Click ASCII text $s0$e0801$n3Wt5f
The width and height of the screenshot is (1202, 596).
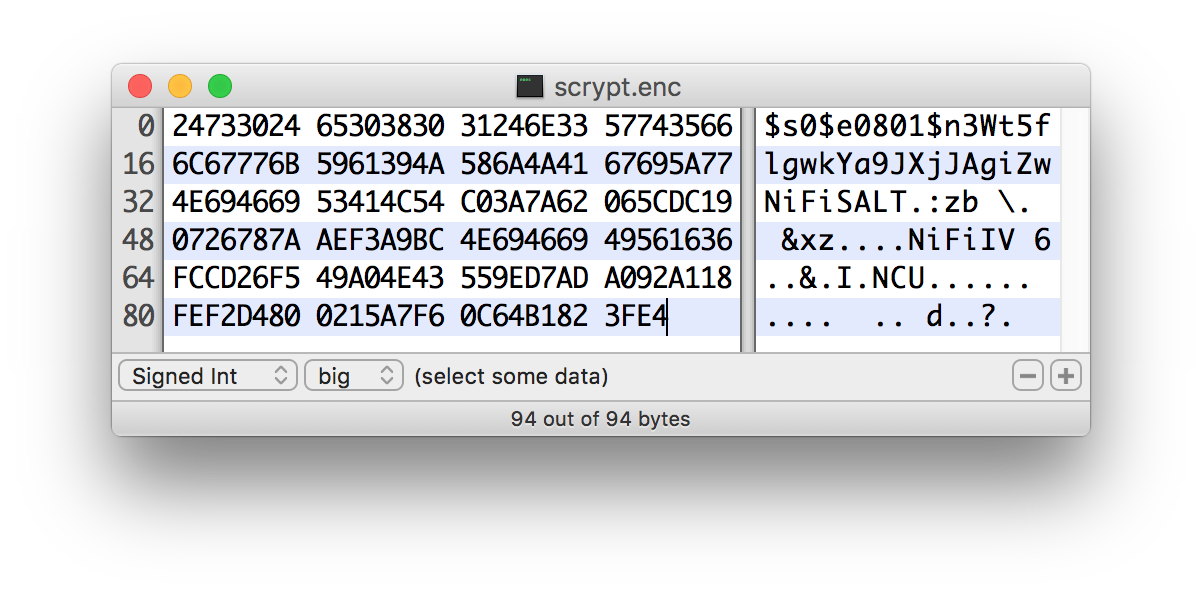[x=907, y=127]
